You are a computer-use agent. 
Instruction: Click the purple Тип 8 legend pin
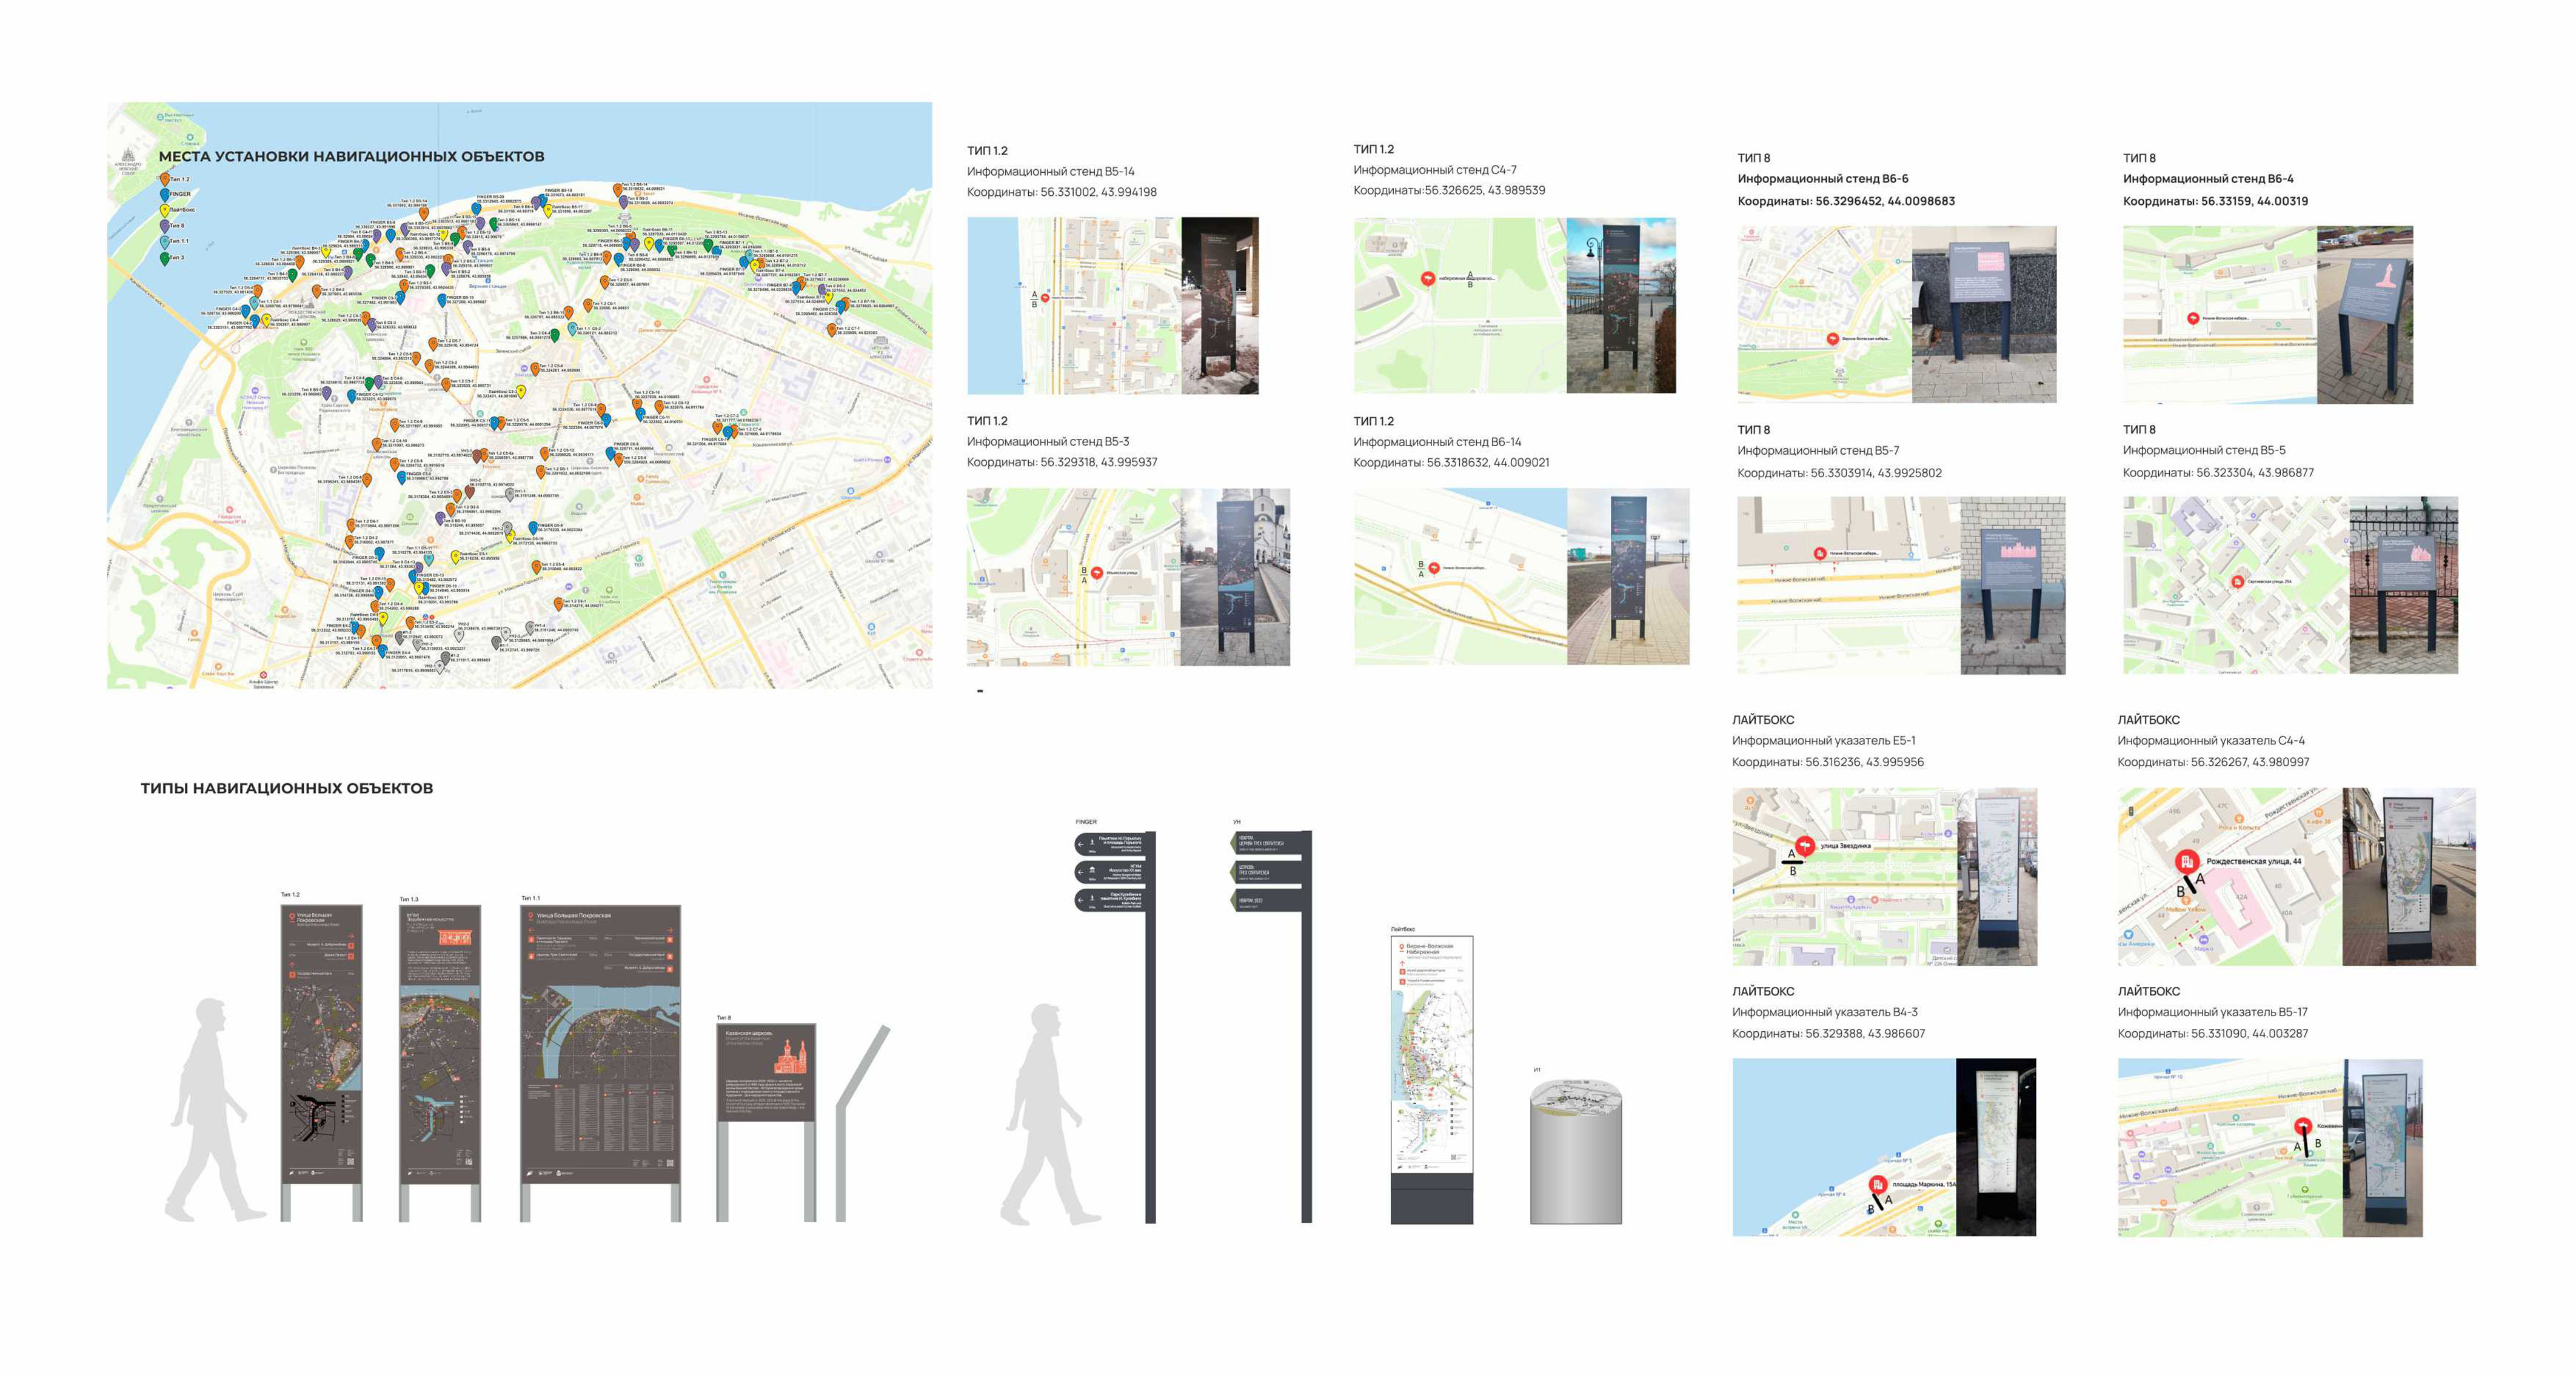165,226
